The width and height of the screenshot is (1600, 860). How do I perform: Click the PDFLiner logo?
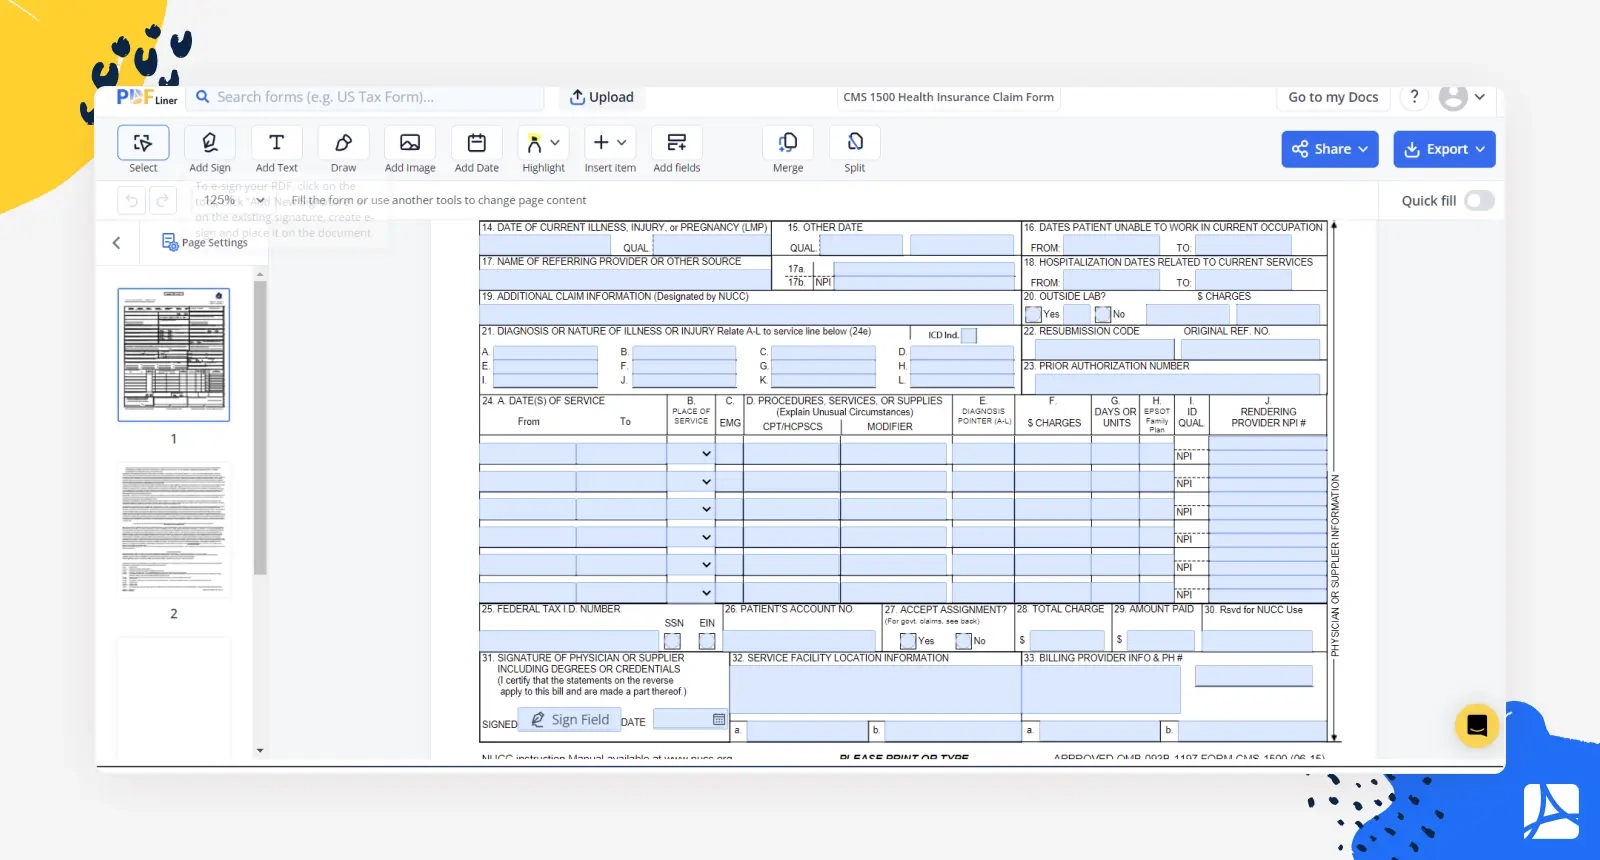(146, 97)
